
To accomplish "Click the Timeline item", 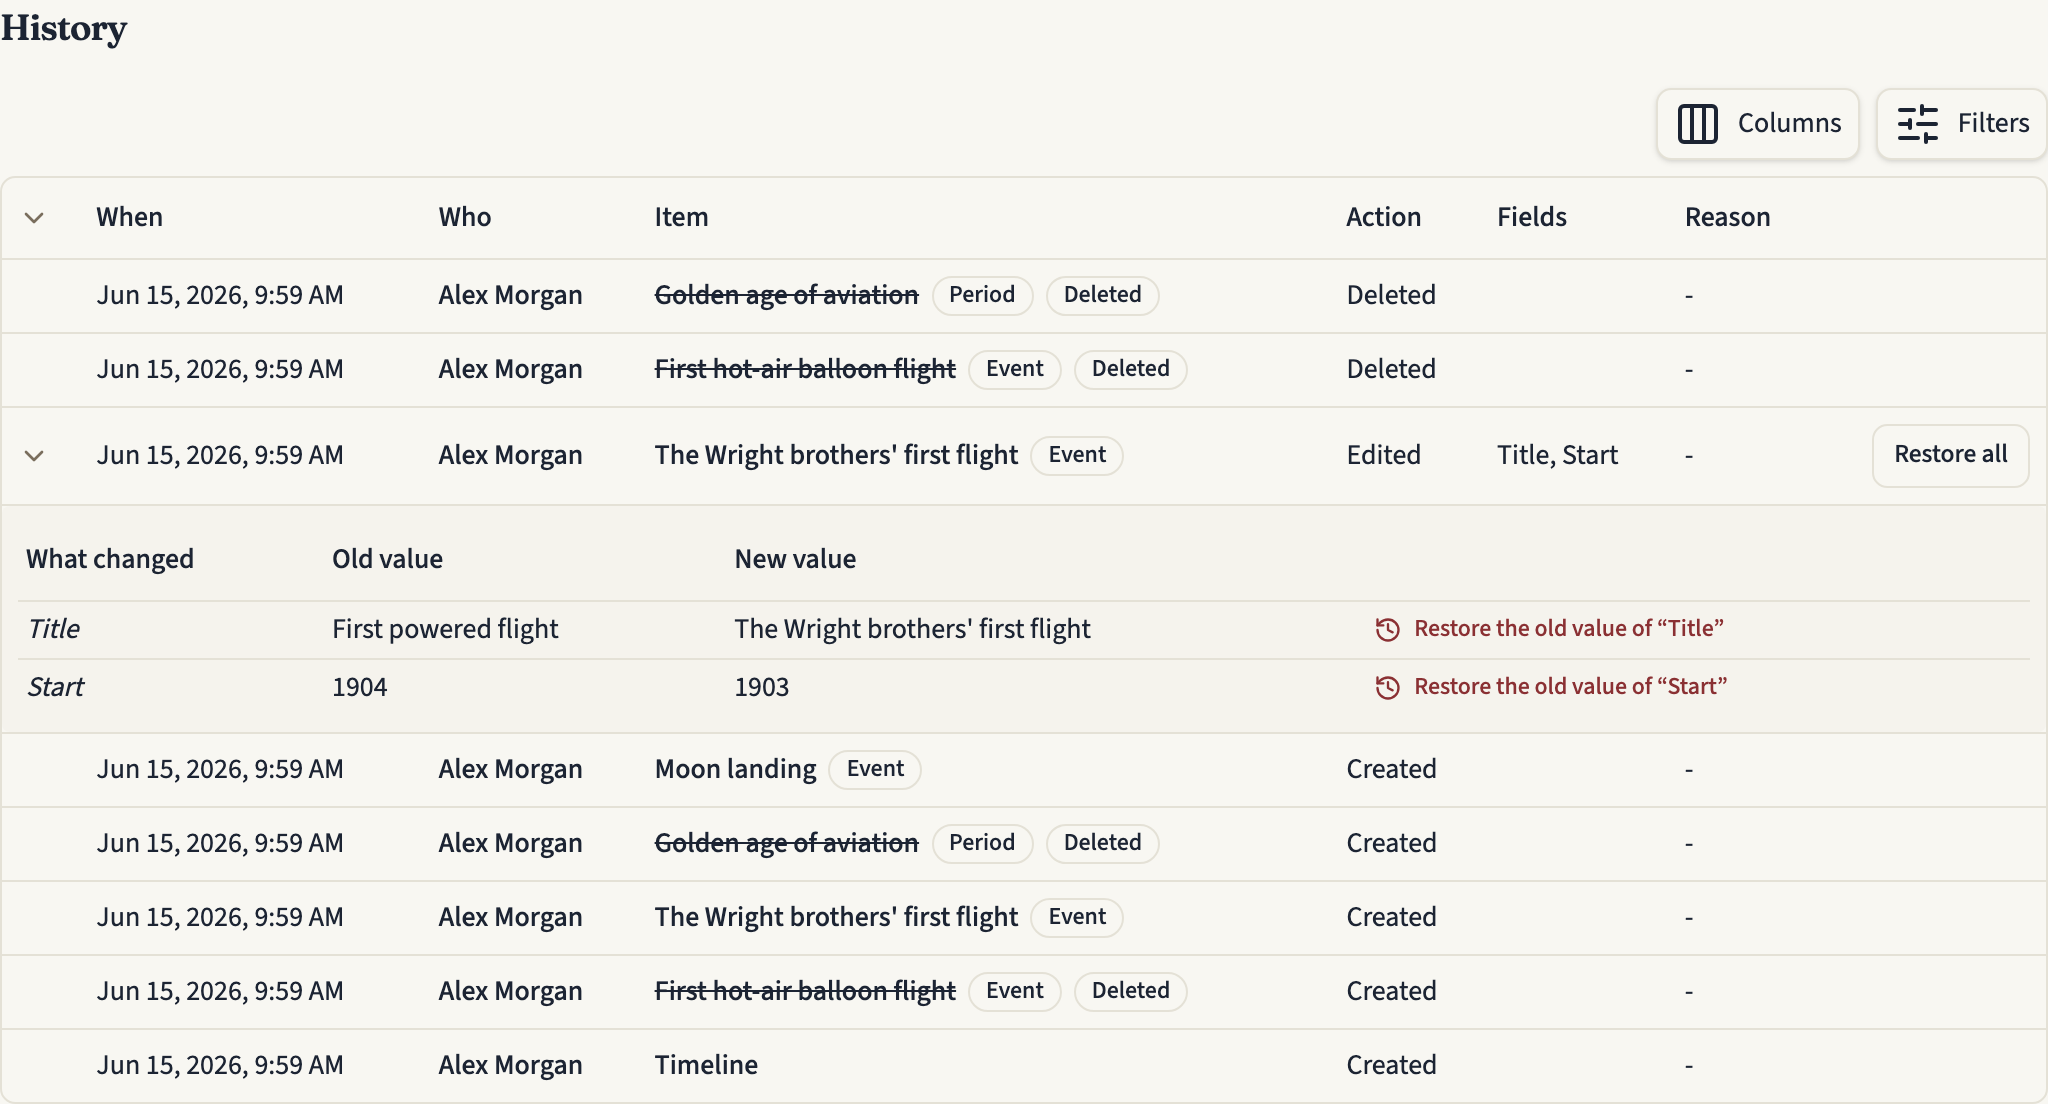I will coord(706,1065).
